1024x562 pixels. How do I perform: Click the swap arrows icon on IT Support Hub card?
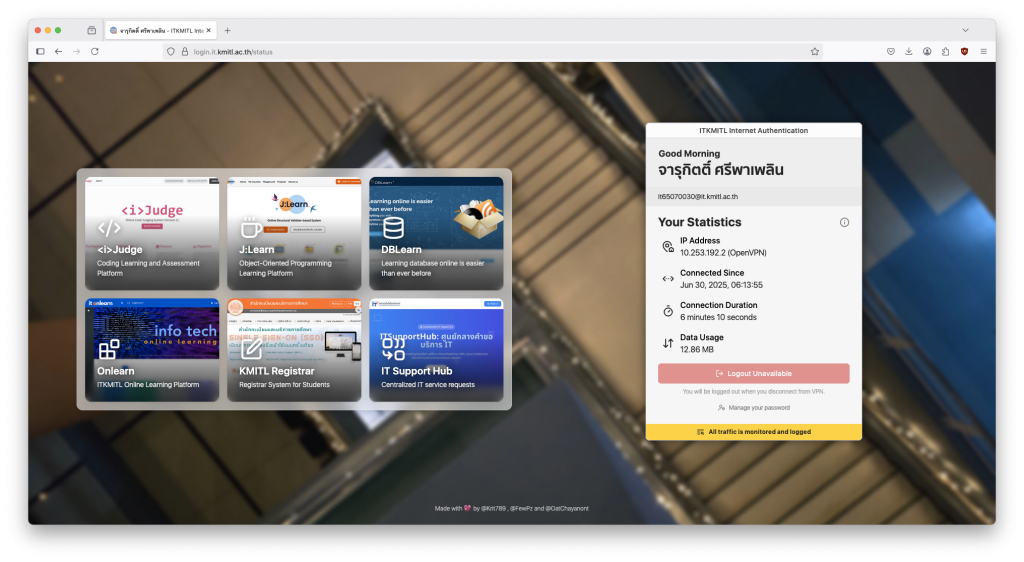pos(393,349)
